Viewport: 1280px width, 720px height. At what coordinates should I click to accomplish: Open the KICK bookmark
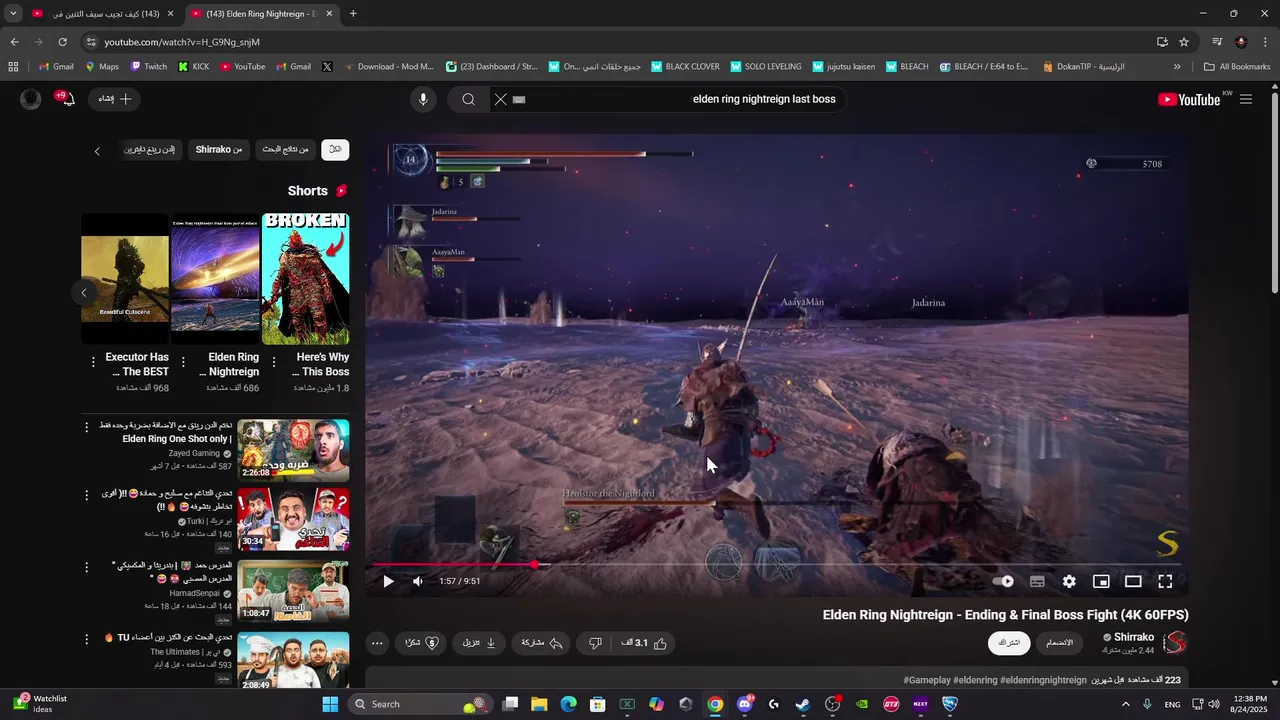click(194, 67)
